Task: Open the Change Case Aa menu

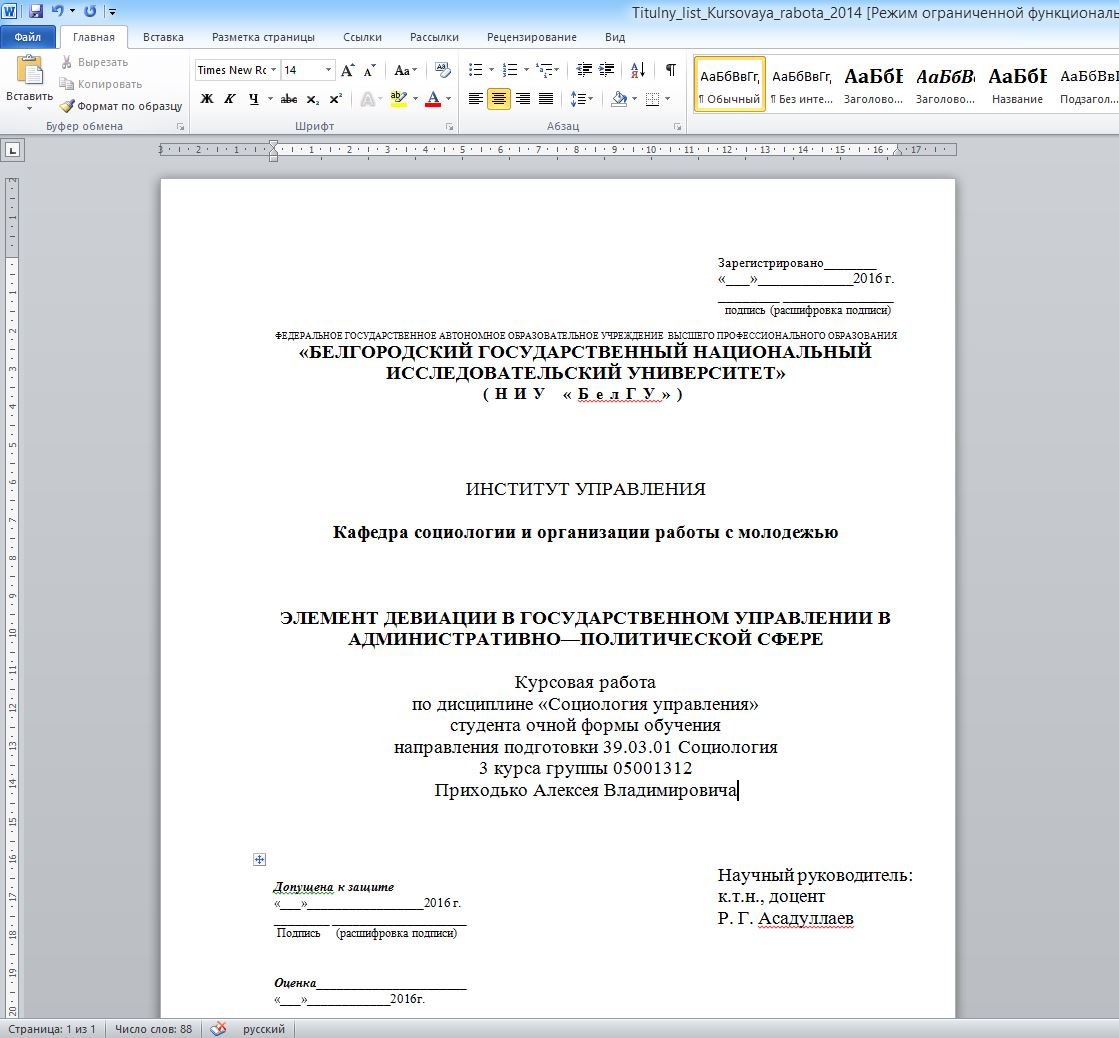Action: click(x=405, y=70)
